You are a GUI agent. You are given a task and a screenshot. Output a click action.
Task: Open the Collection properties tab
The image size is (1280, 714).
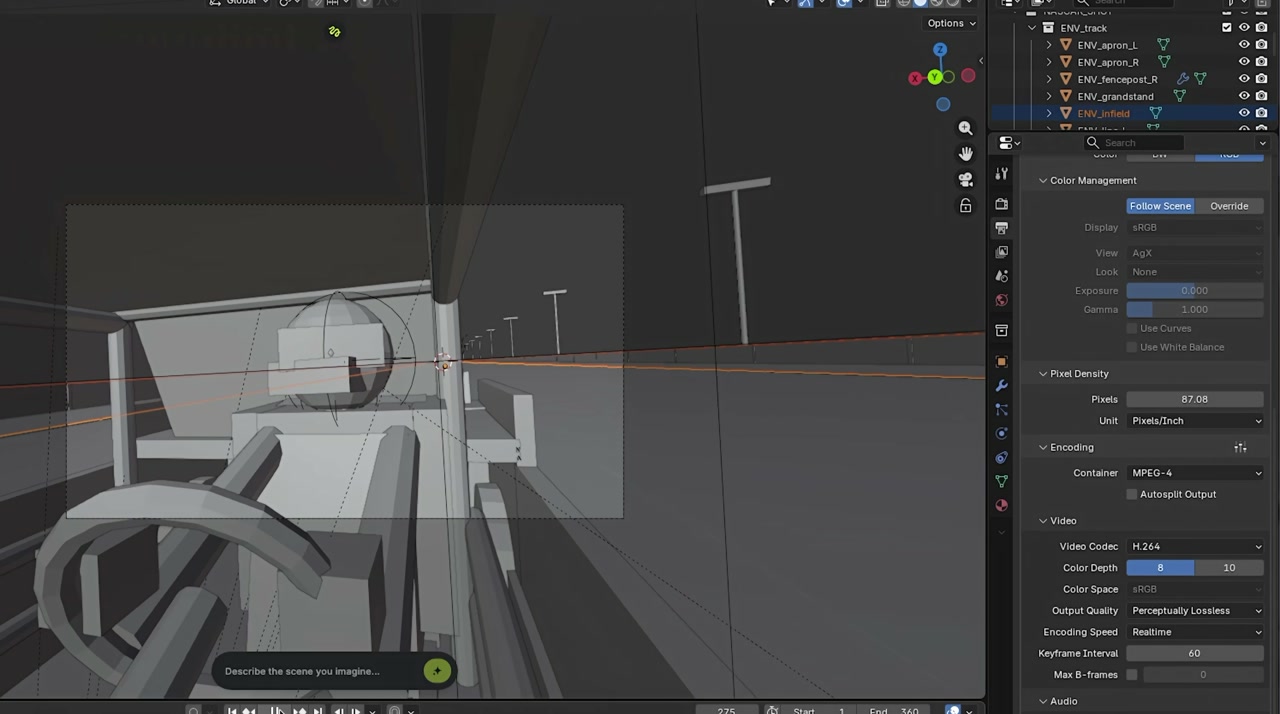click(1001, 330)
